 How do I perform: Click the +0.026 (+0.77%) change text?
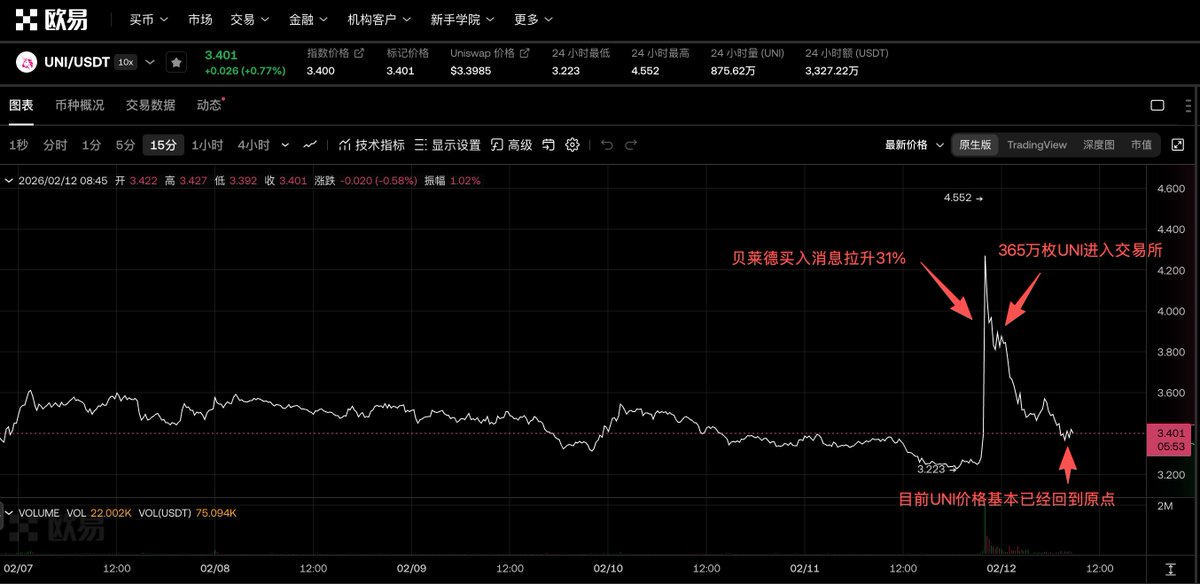pyautogui.click(x=245, y=71)
